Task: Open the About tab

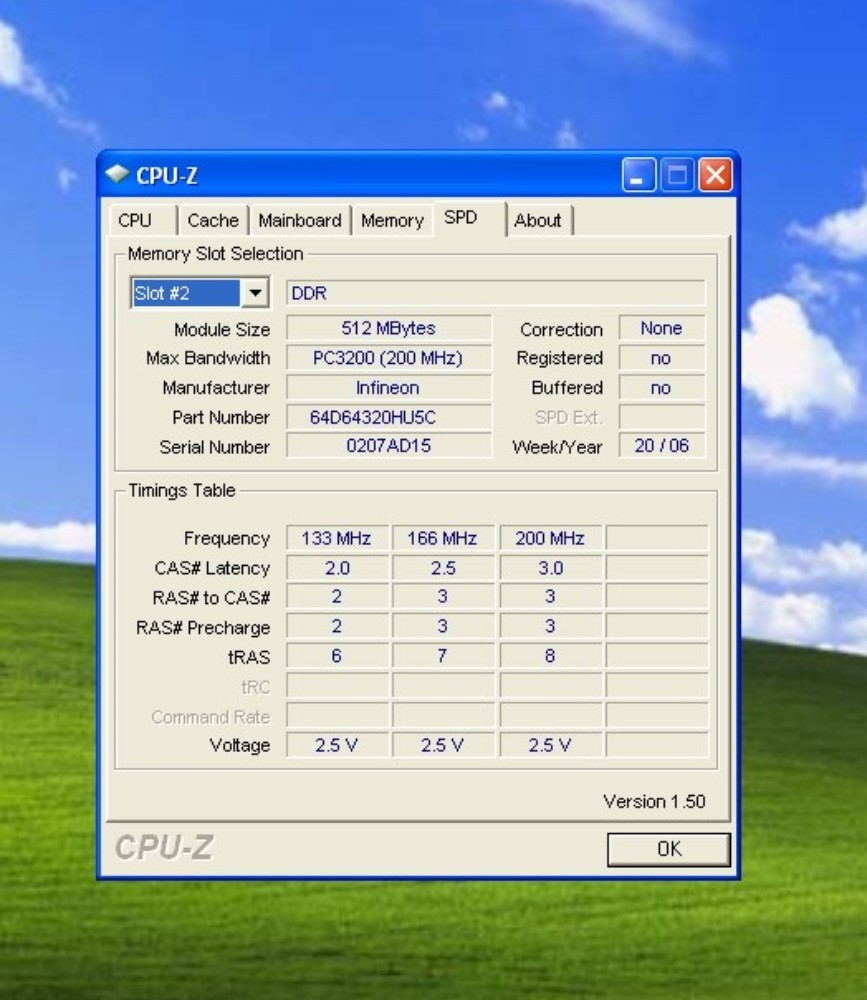Action: (538, 221)
